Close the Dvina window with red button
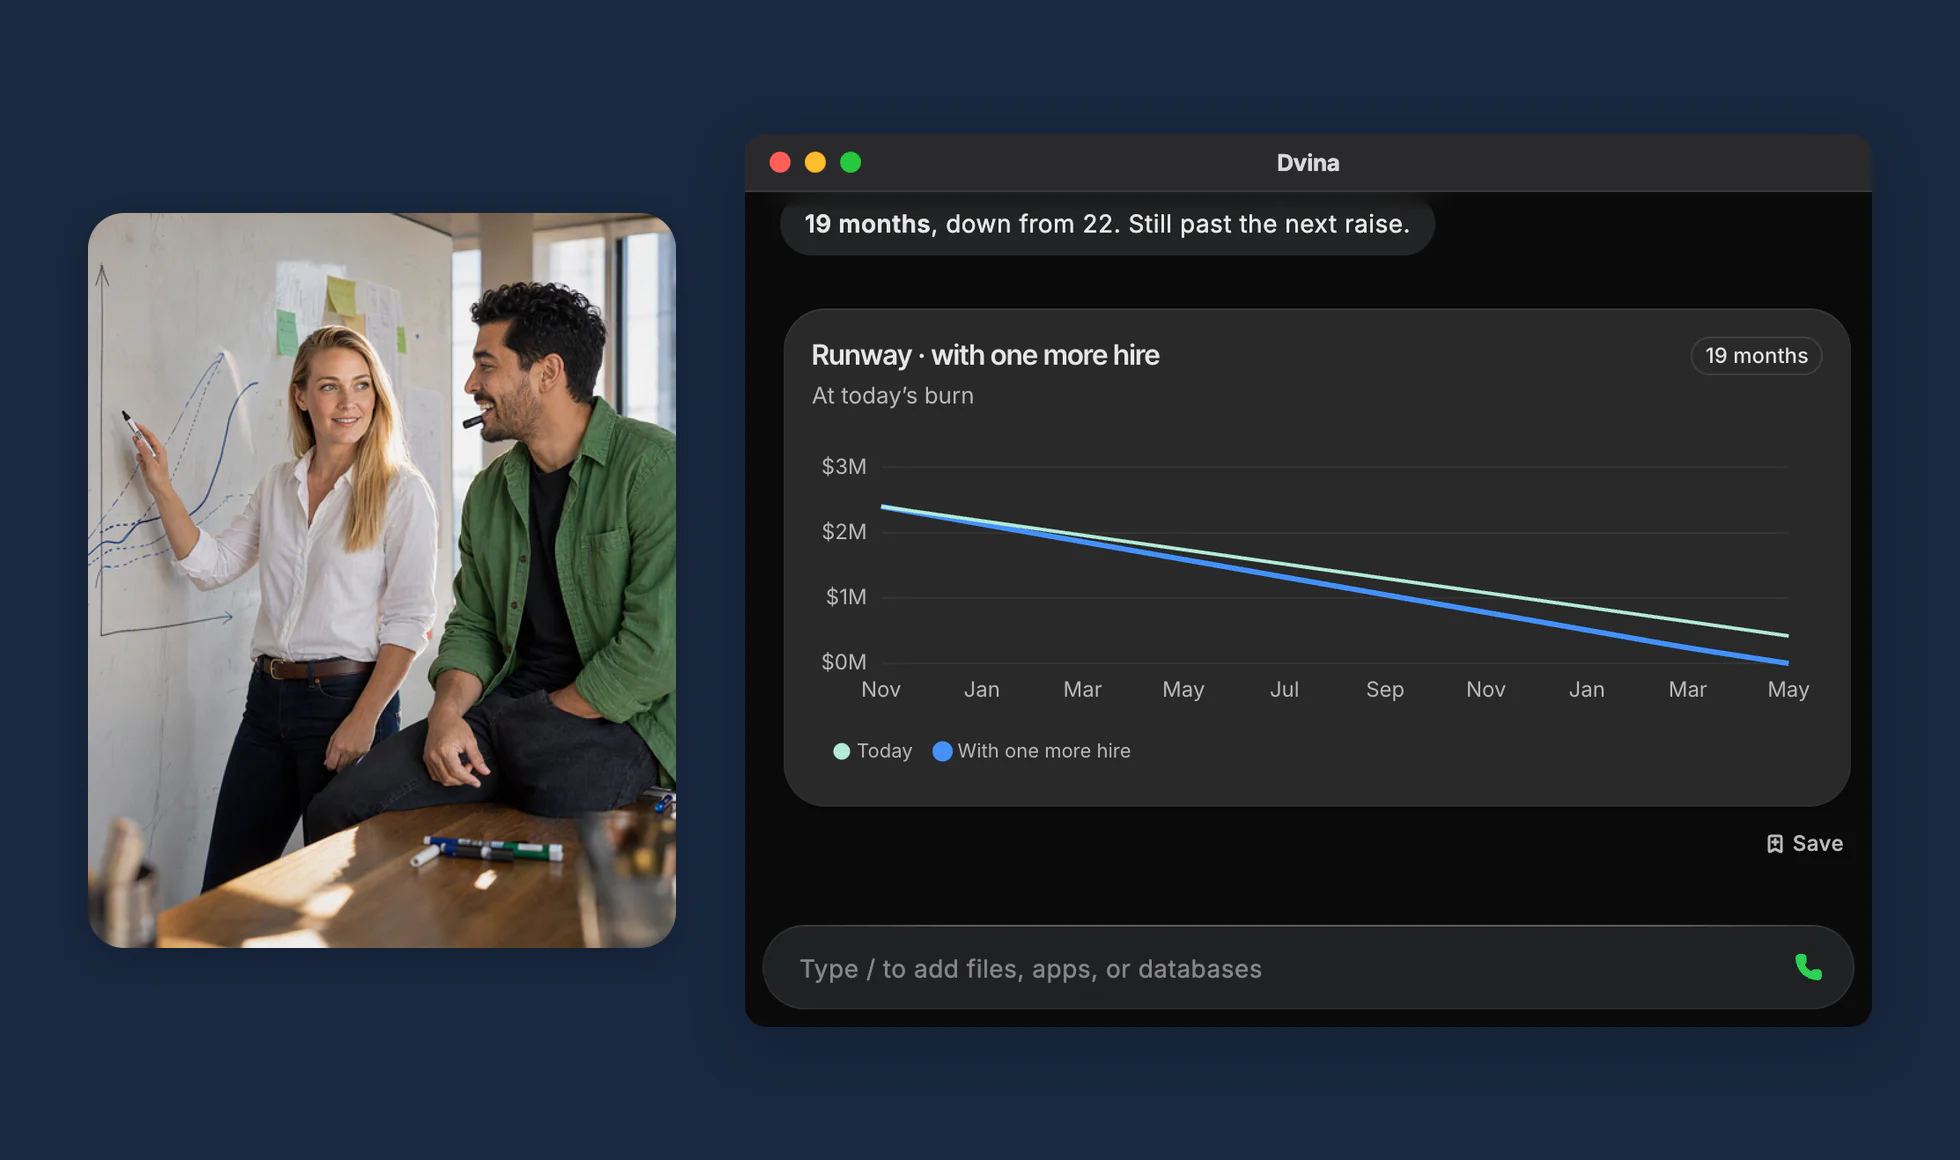The image size is (1960, 1160). pos(780,162)
